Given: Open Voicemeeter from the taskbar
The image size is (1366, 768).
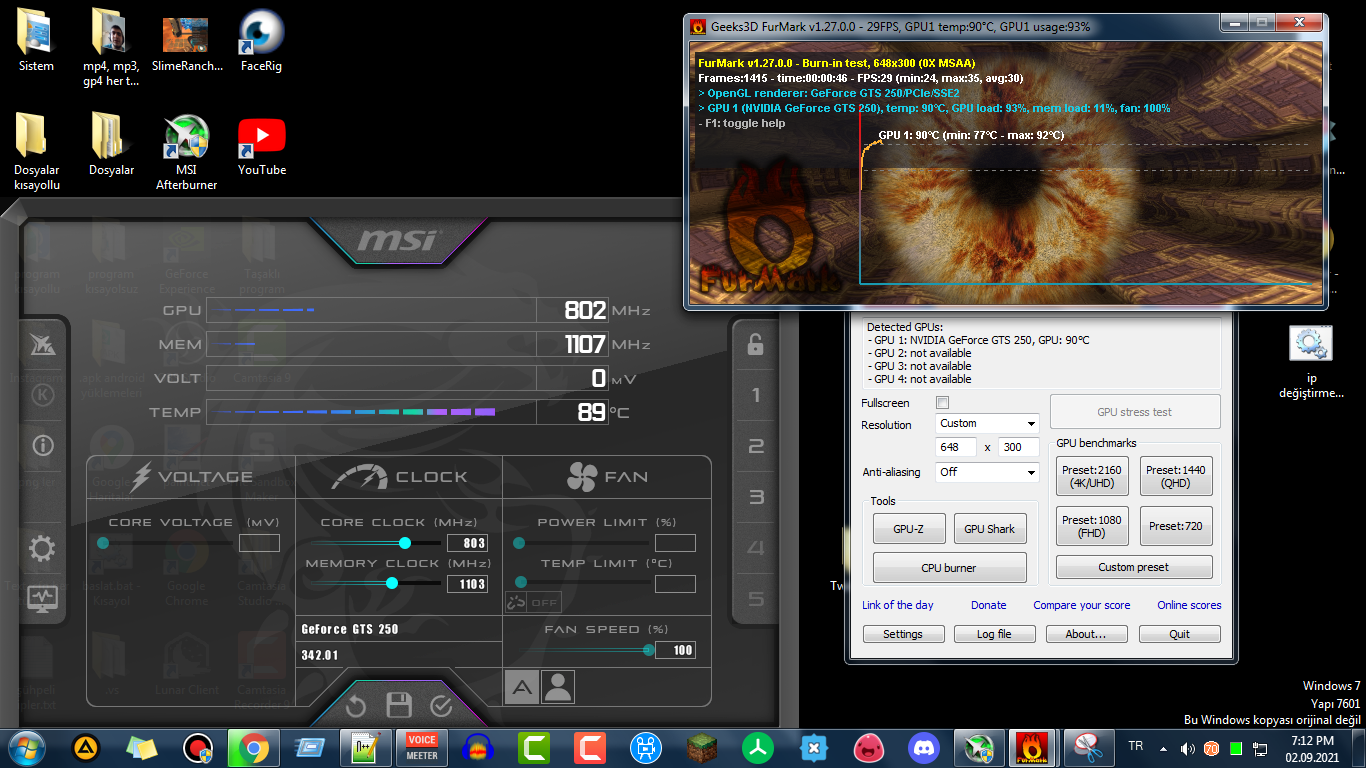Looking at the screenshot, I should click(421, 748).
